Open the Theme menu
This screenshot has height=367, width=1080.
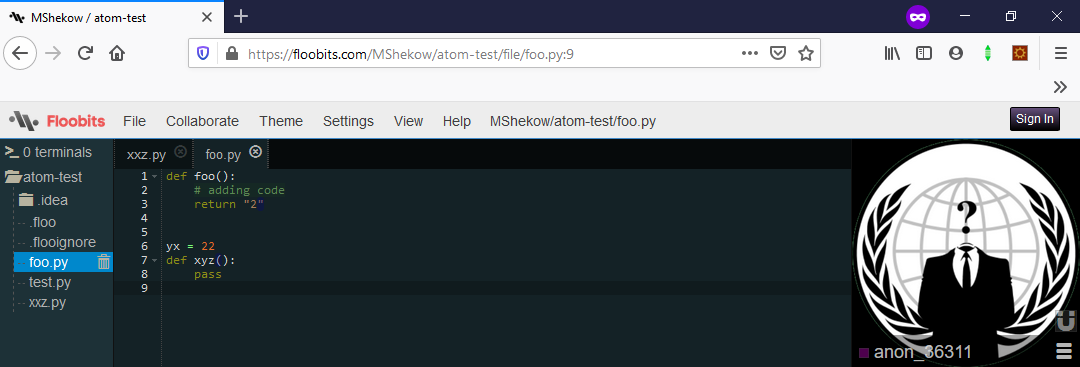point(281,121)
